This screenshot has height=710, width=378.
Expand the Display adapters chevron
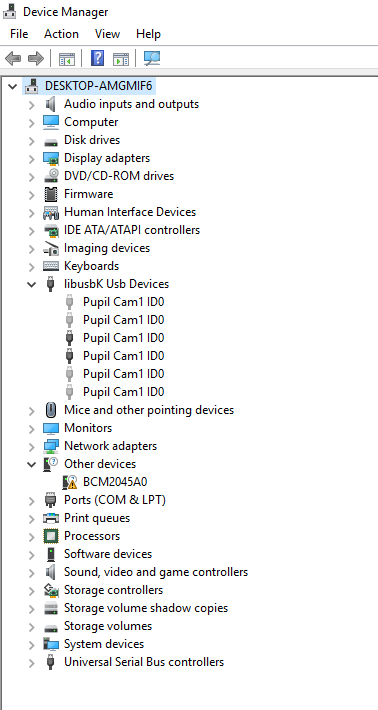[x=31, y=159]
